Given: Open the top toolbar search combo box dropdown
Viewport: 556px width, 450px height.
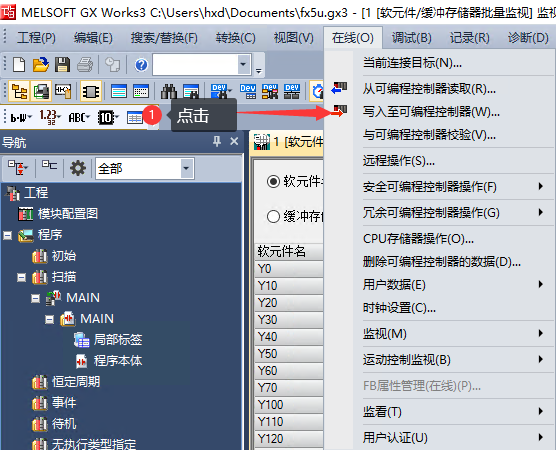Looking at the screenshot, I should click(243, 64).
